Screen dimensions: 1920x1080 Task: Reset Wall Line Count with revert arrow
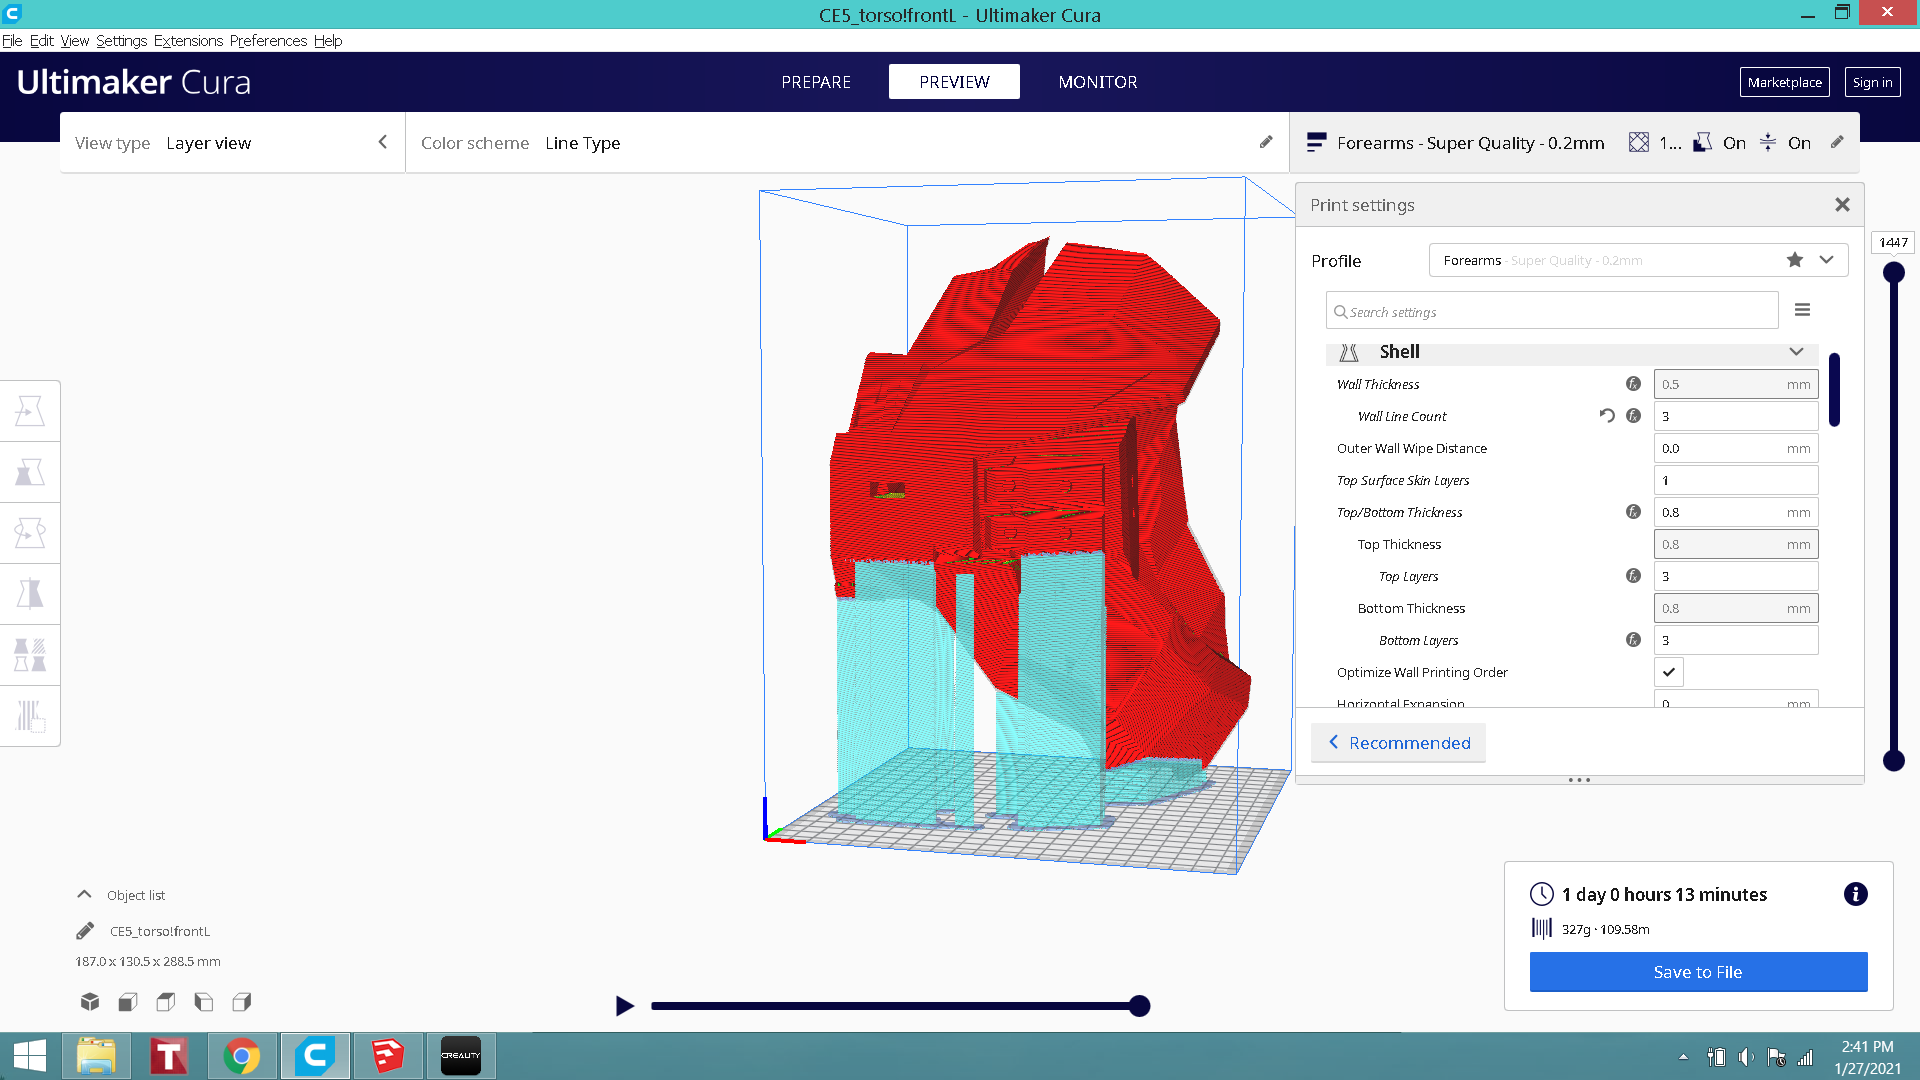pos(1607,416)
